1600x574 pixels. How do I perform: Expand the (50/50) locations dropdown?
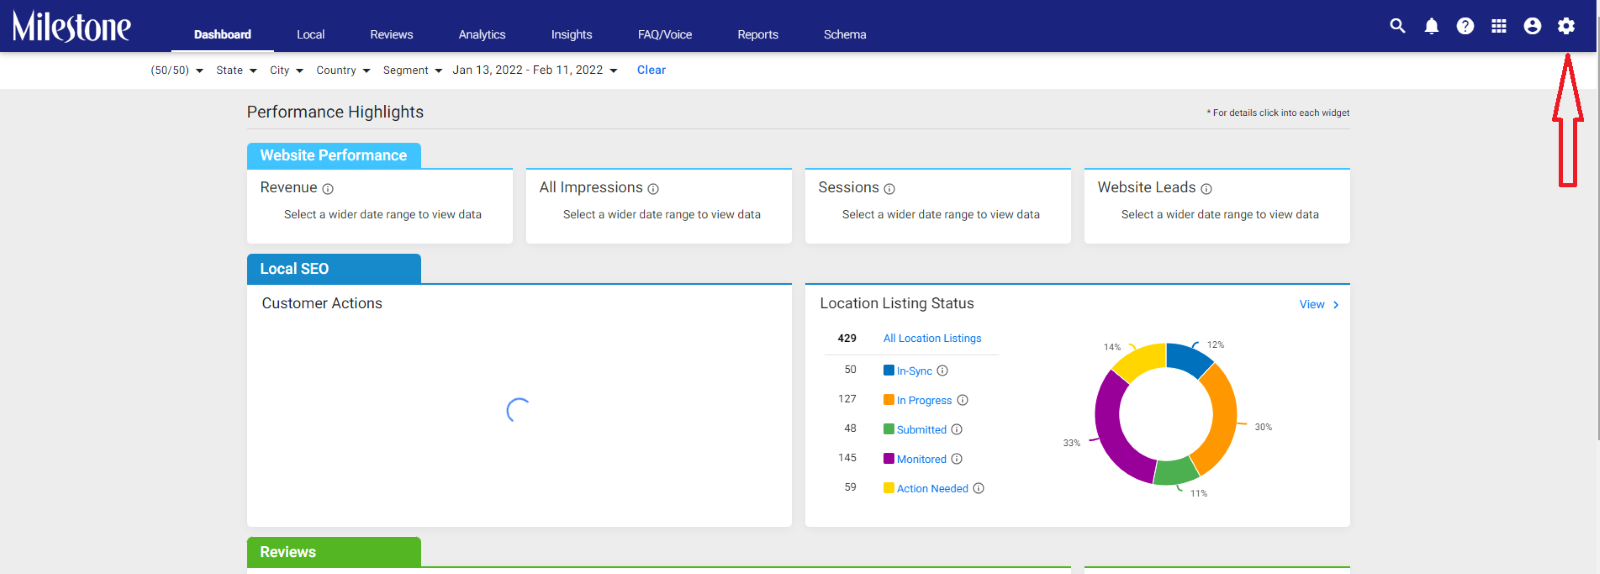coord(177,70)
